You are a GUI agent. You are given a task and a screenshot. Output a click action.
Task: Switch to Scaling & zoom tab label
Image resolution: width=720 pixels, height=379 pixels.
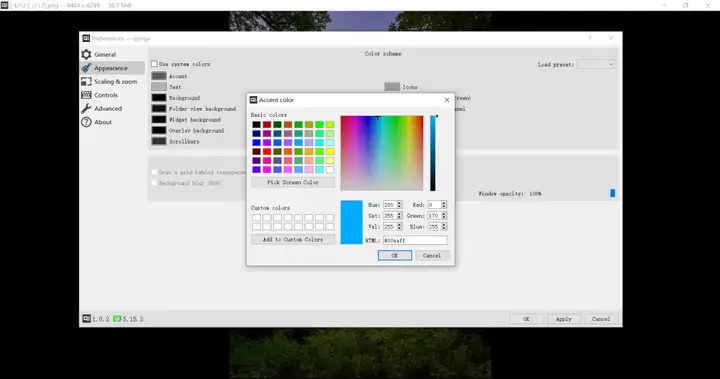(x=116, y=82)
